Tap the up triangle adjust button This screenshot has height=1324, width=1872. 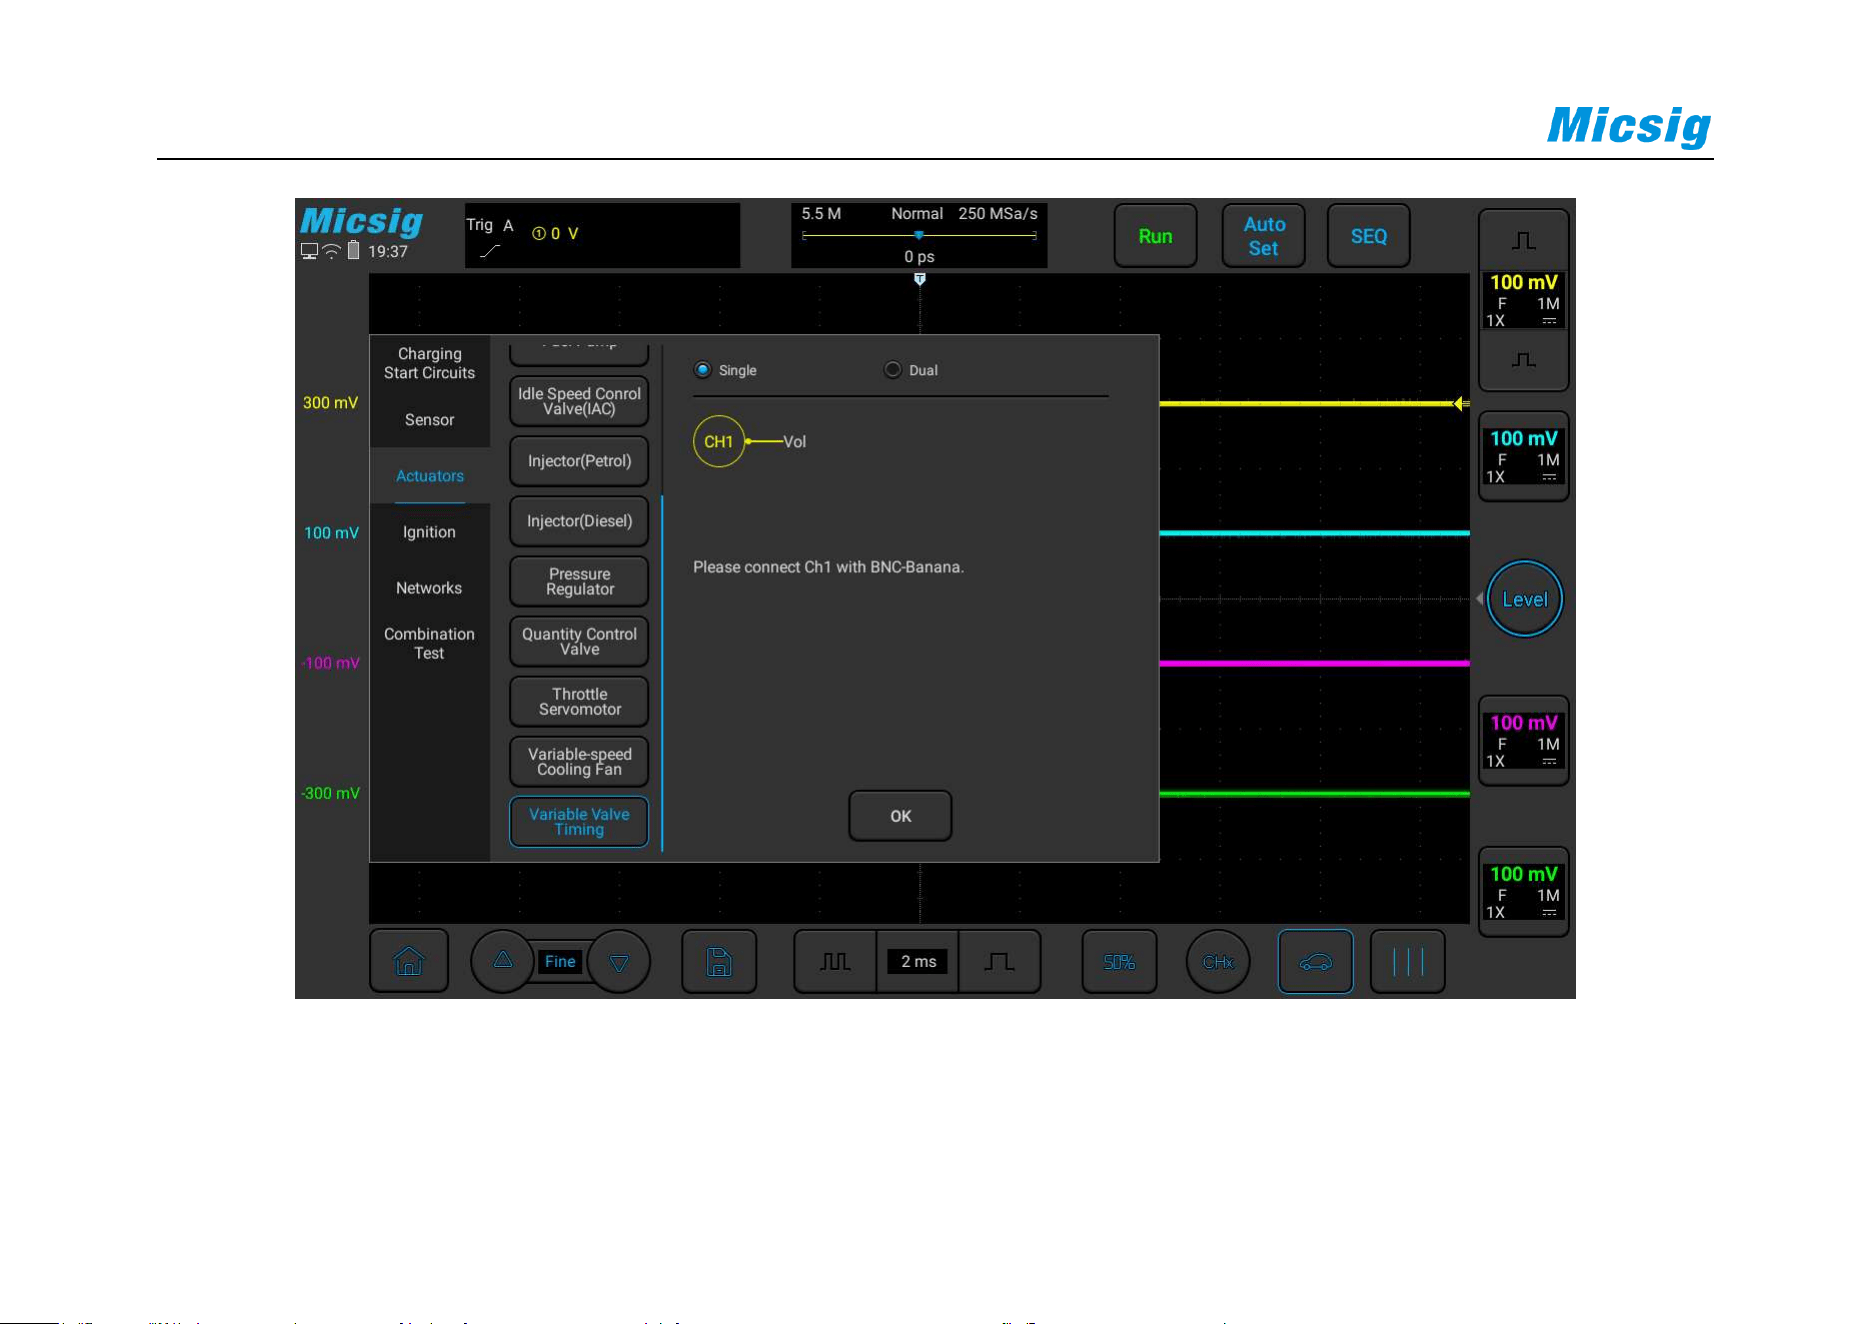(x=503, y=961)
